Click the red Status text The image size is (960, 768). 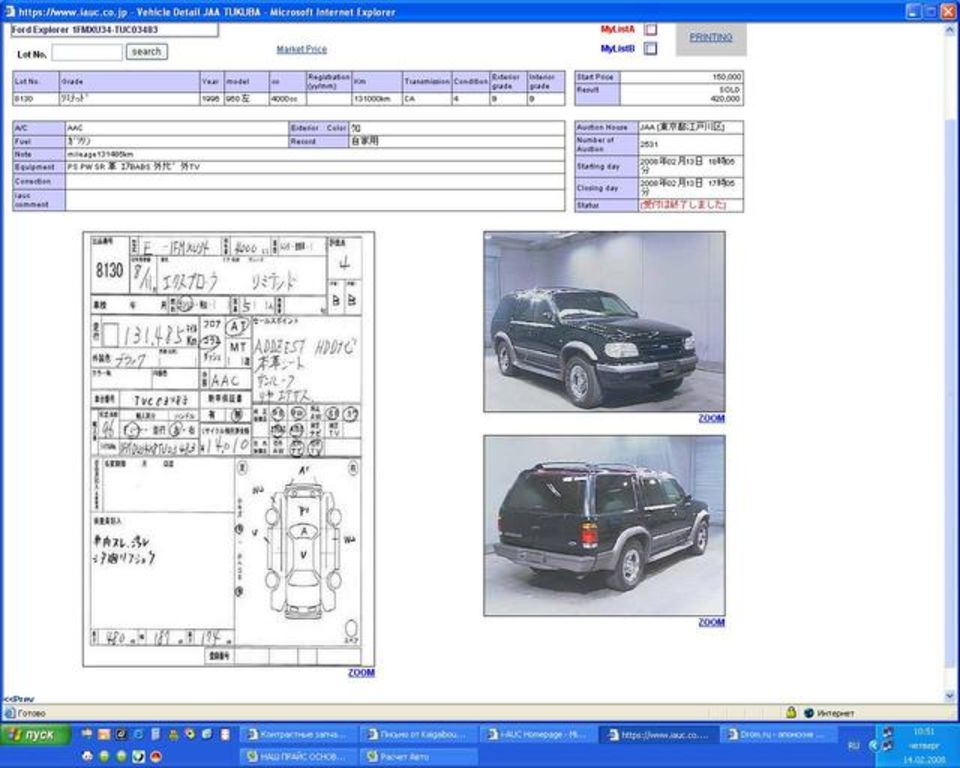[x=683, y=205]
